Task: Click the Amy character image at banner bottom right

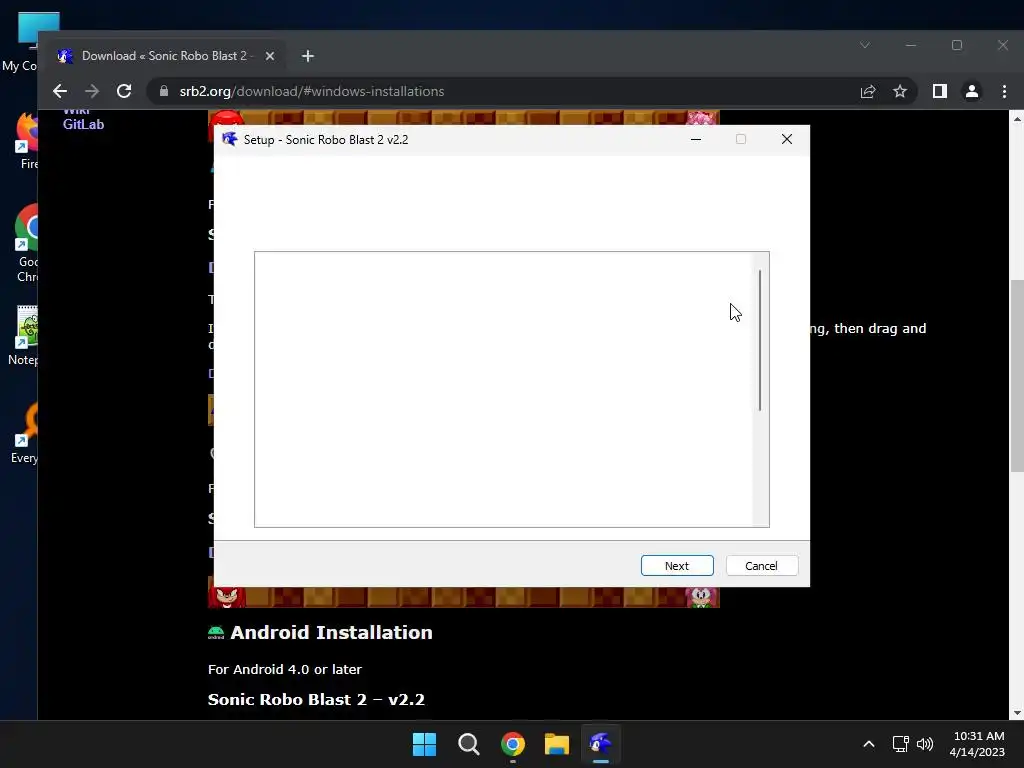Action: [701, 597]
